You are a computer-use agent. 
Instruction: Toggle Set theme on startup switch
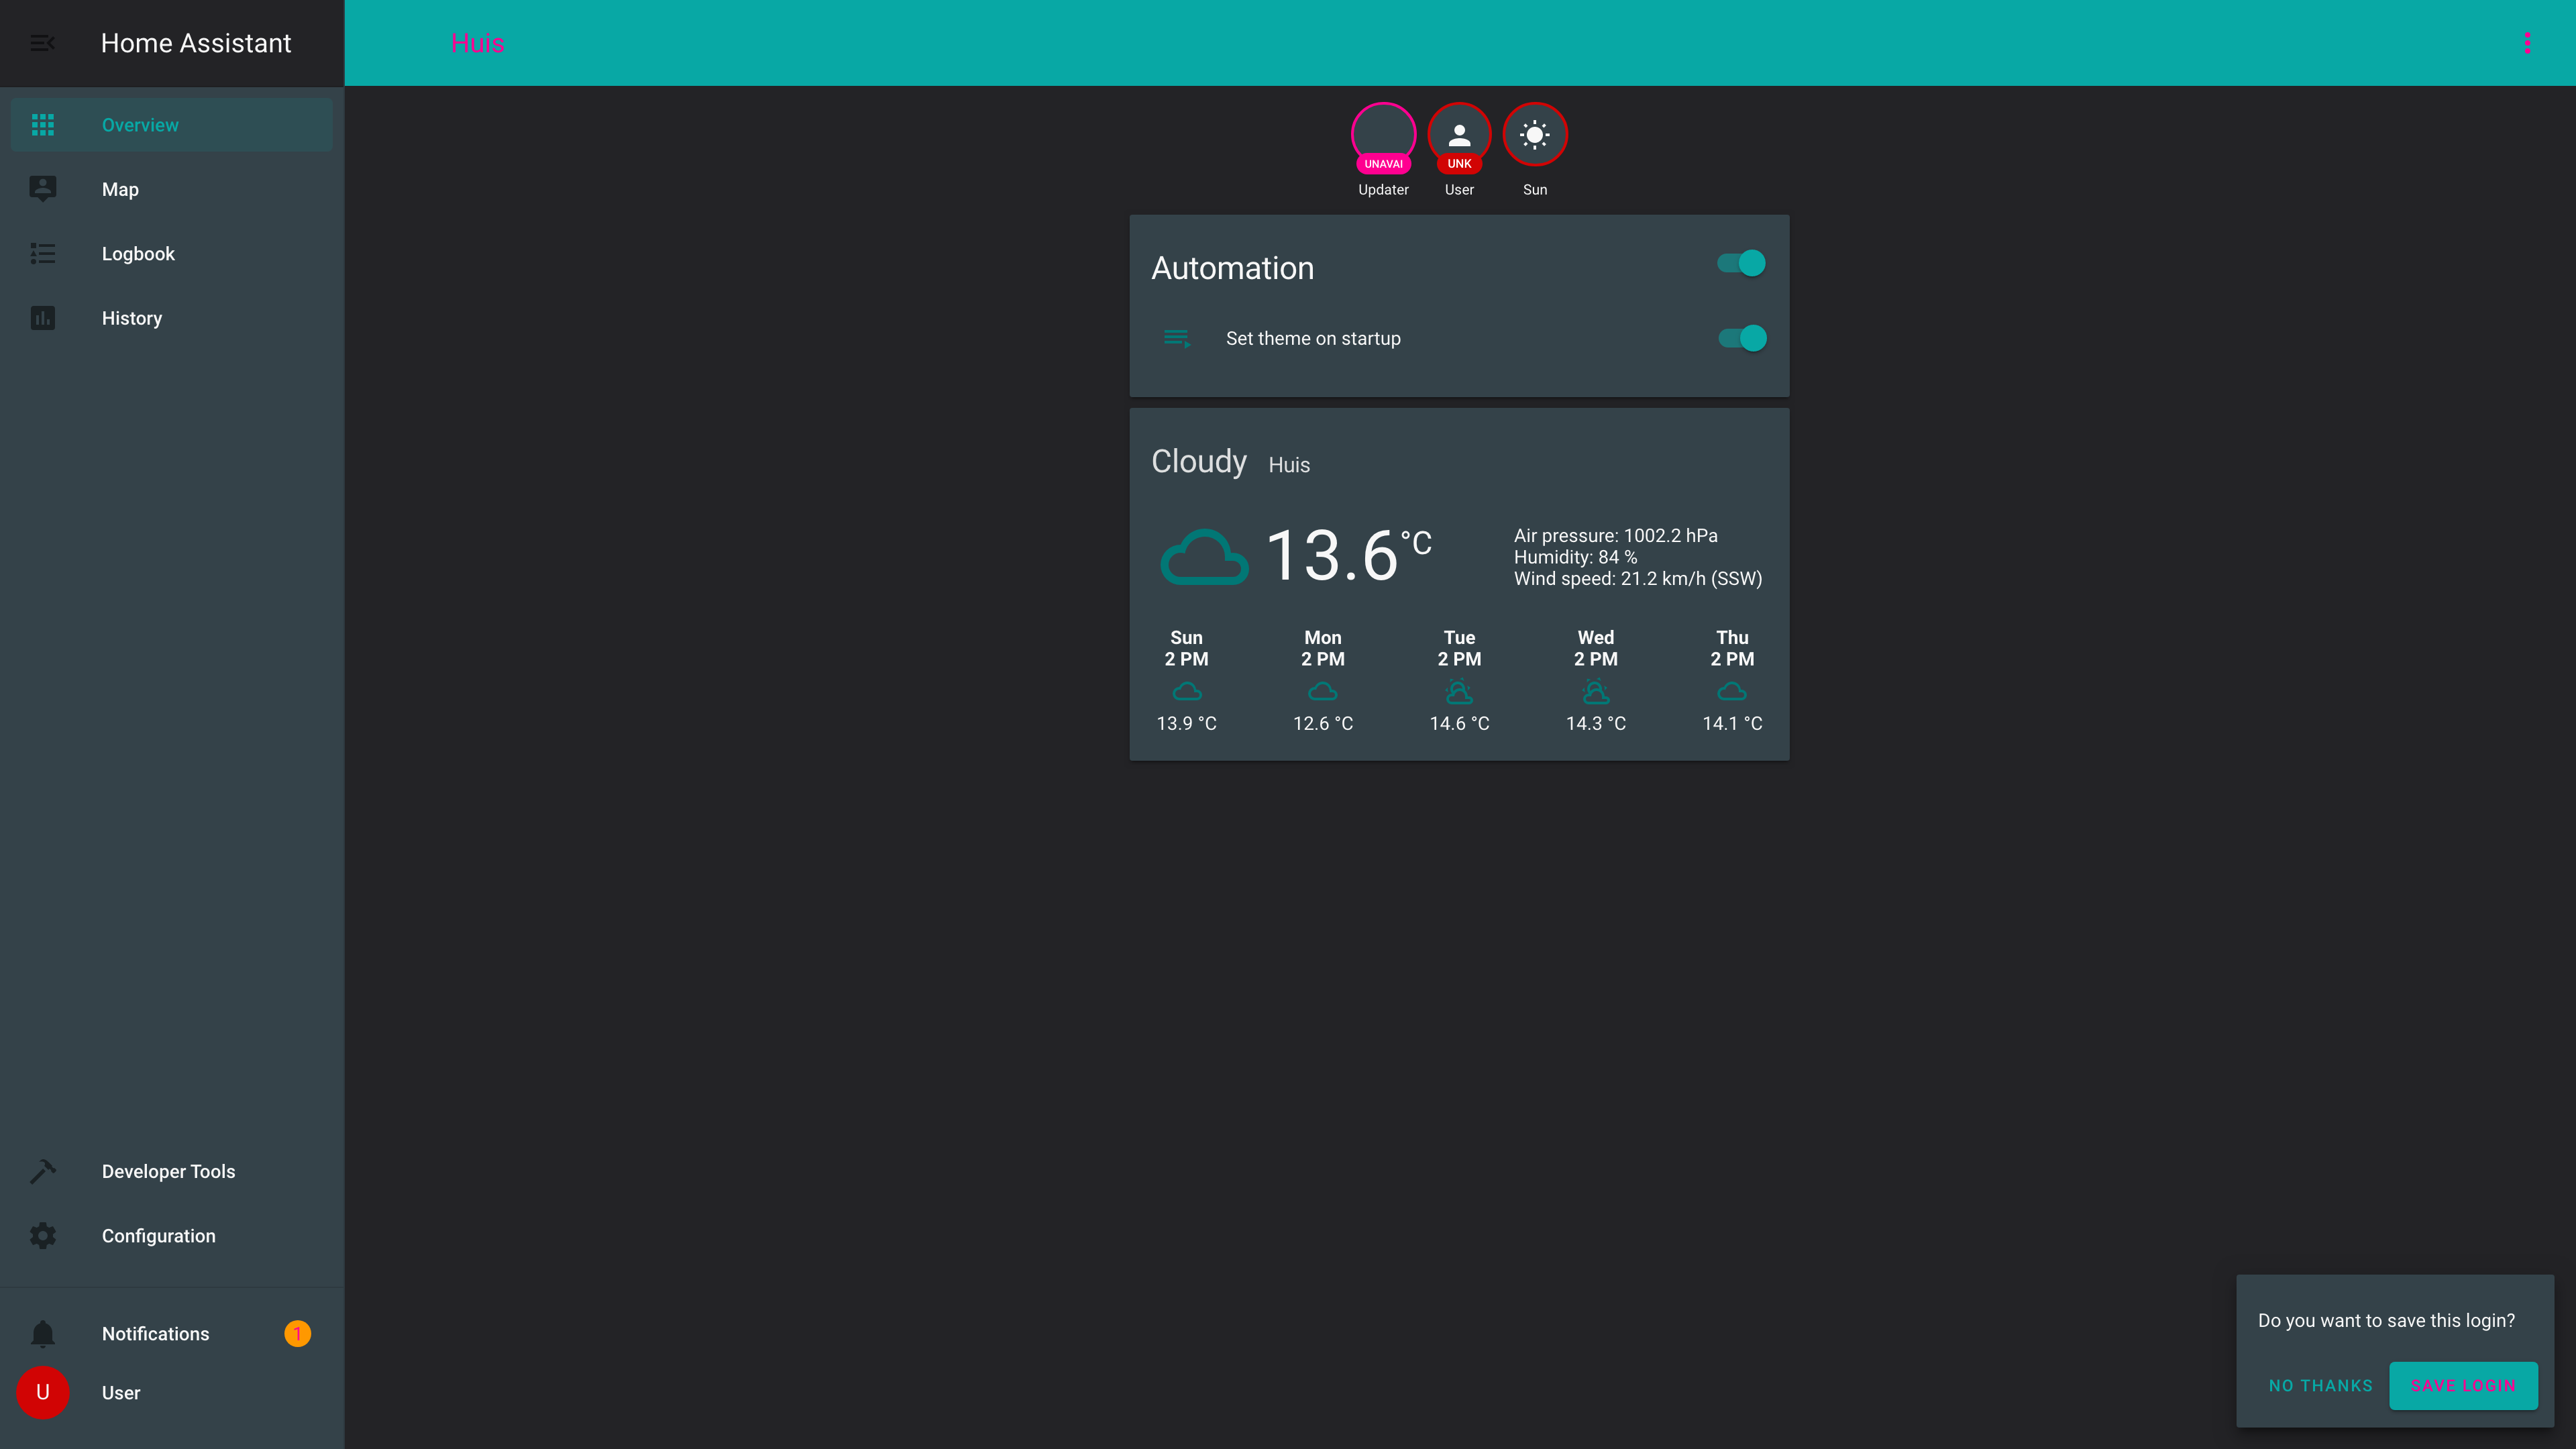coord(1743,338)
